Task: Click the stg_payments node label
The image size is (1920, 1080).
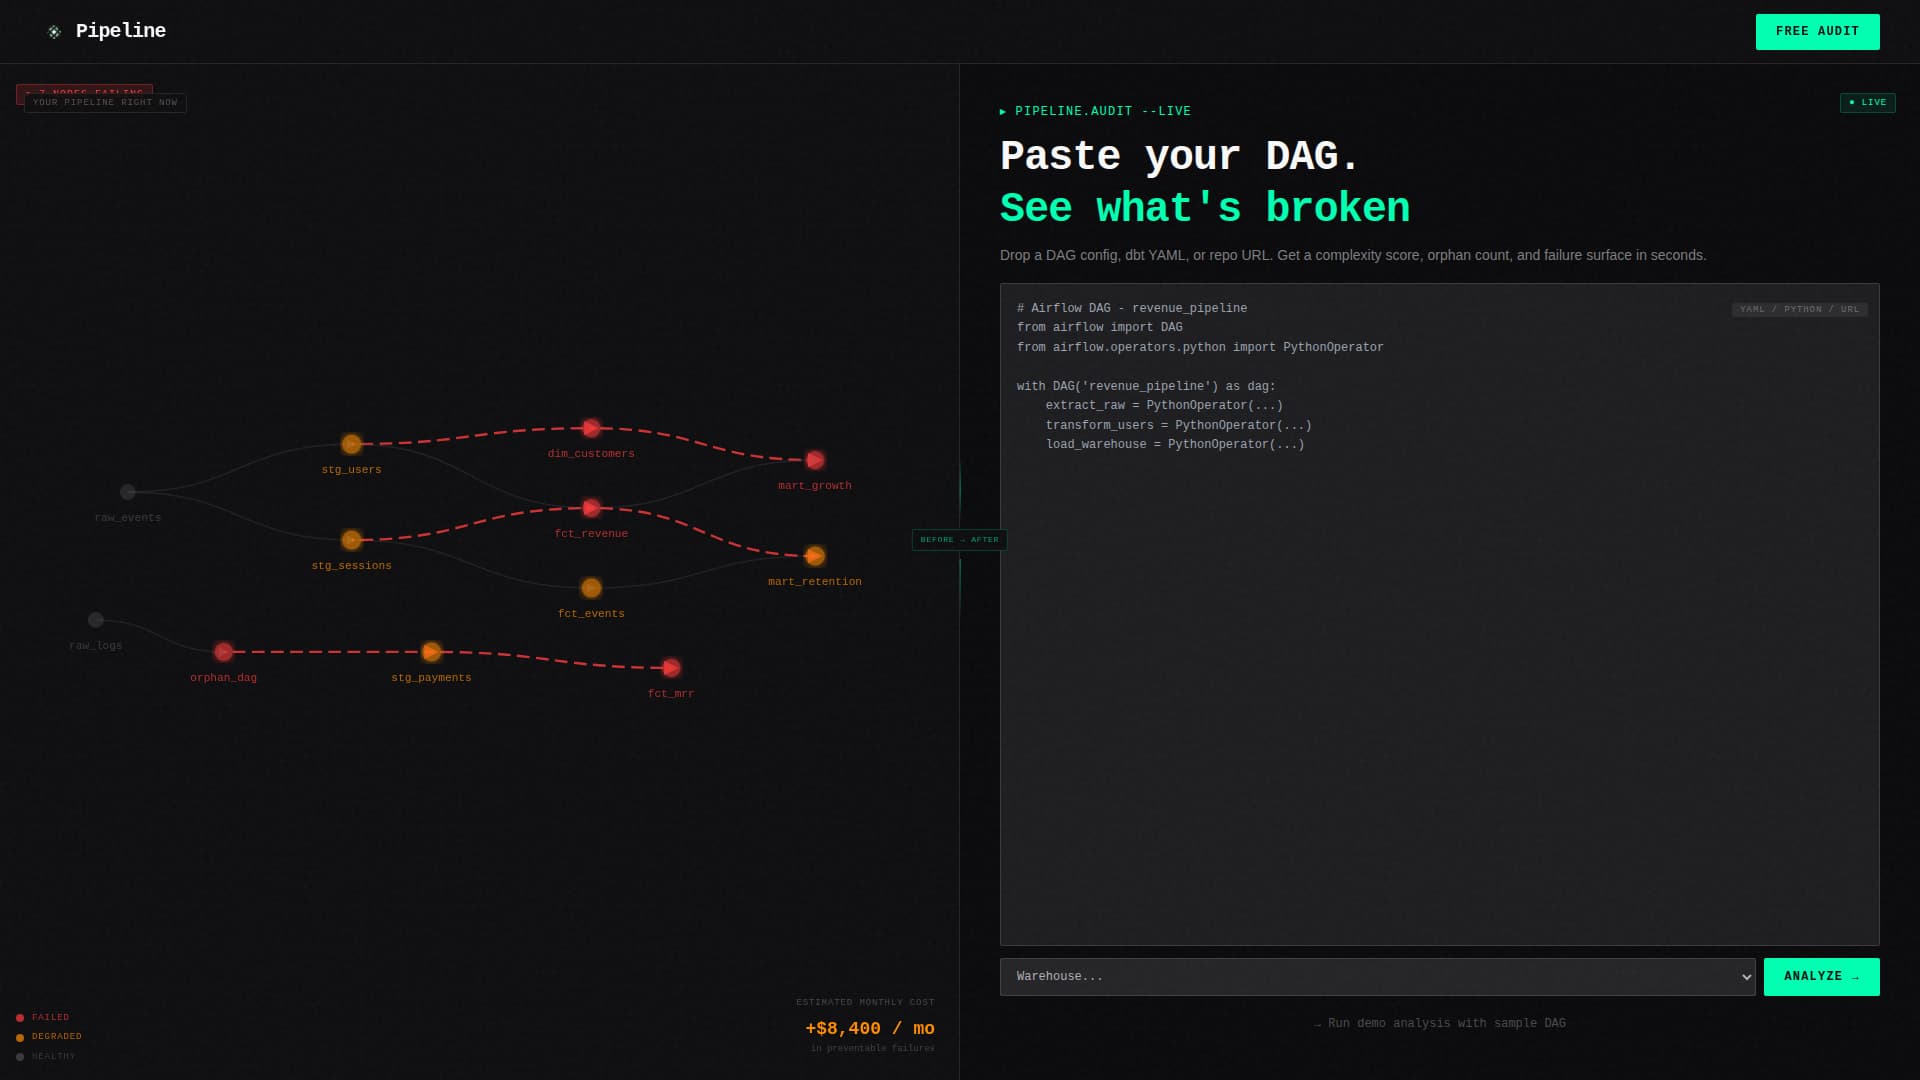Action: pos(431,678)
